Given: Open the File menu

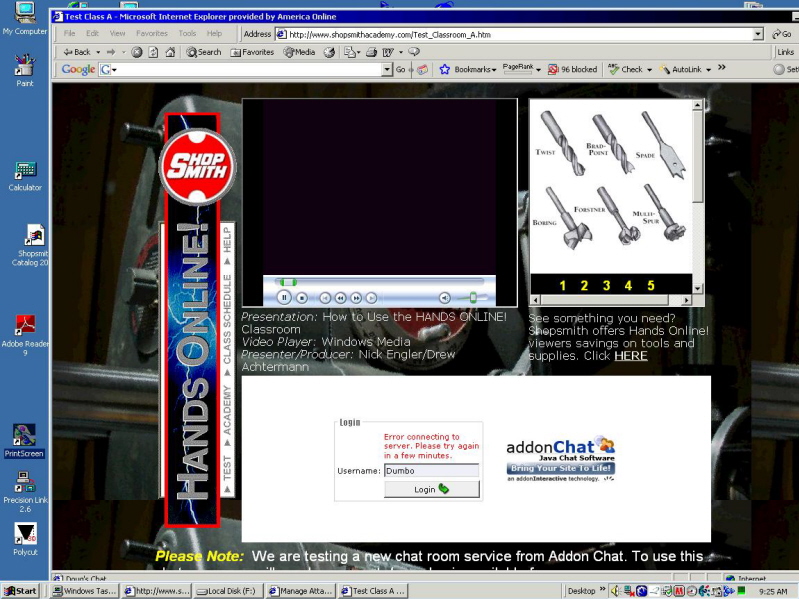Looking at the screenshot, I should point(69,33).
